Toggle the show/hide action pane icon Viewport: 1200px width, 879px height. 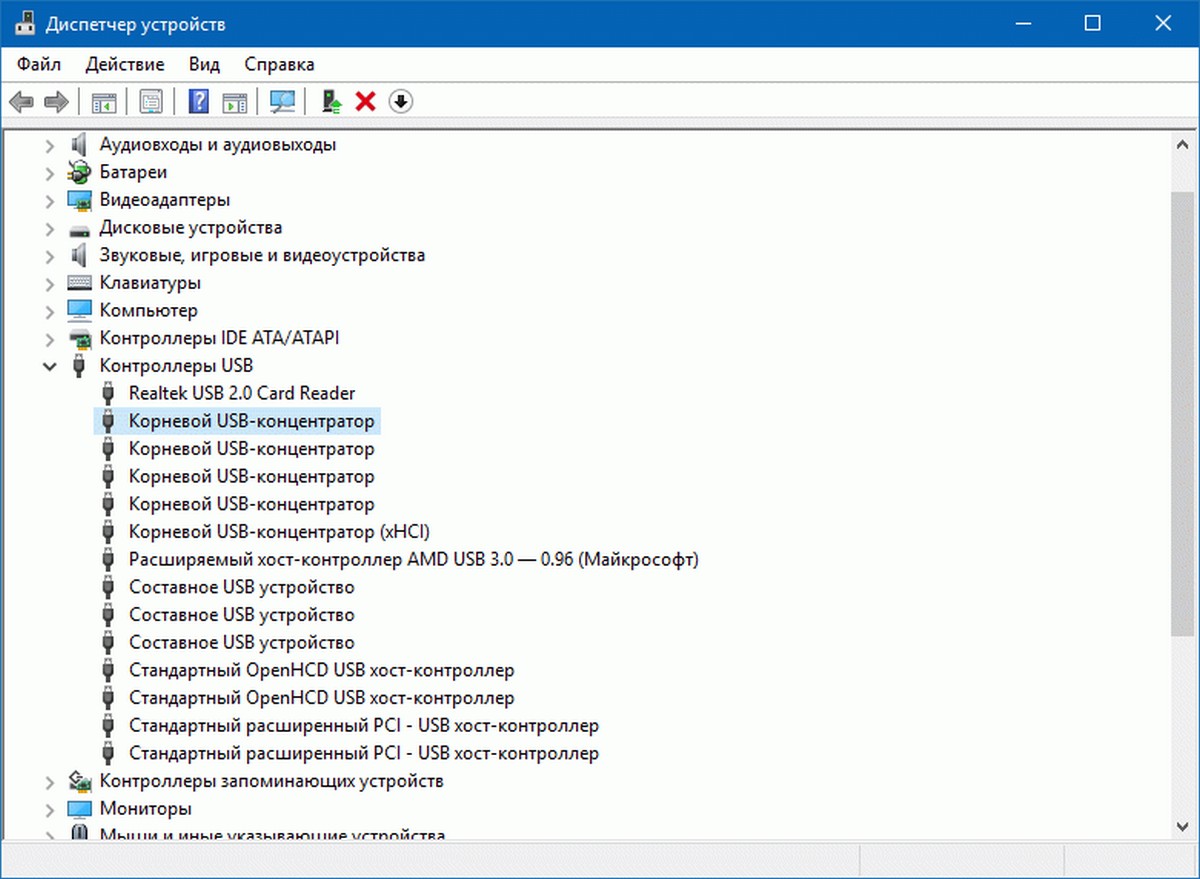tap(234, 101)
